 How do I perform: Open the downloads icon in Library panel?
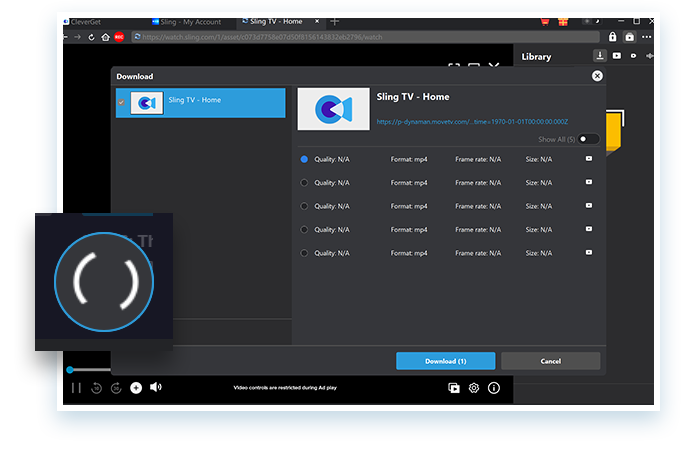click(599, 56)
